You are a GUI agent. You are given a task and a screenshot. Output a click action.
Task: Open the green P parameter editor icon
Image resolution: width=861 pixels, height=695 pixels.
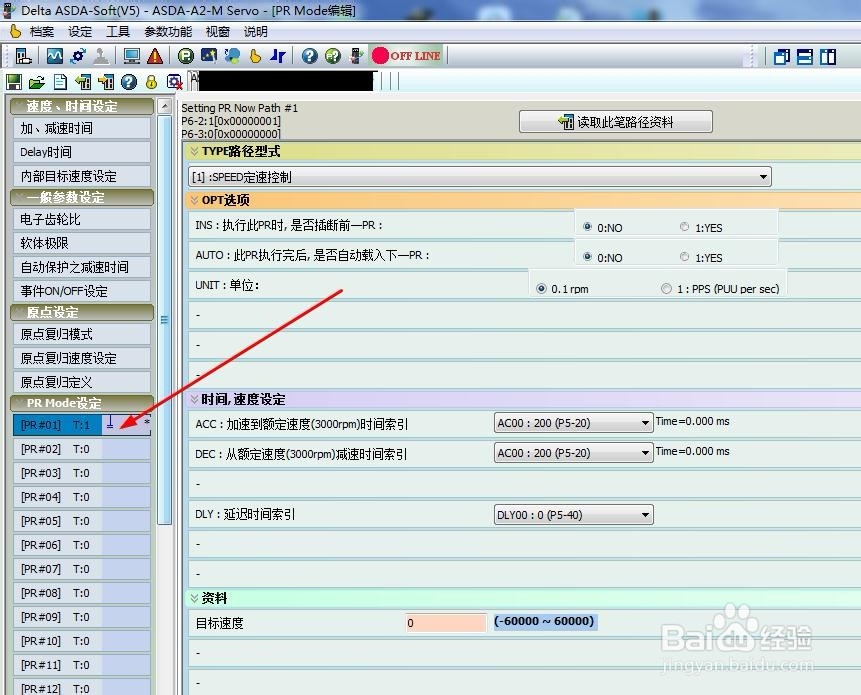click(x=186, y=56)
